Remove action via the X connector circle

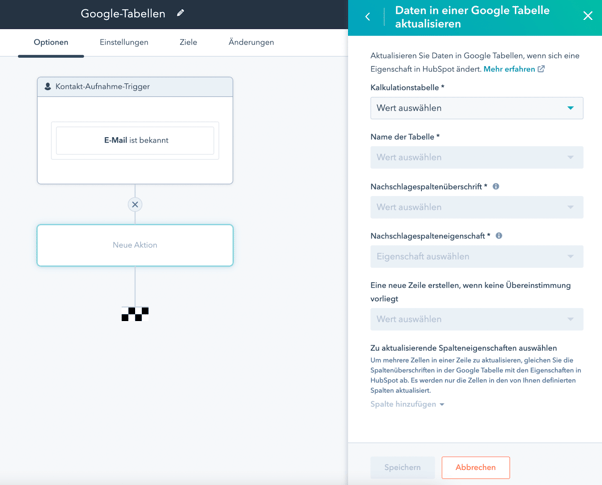tap(135, 205)
